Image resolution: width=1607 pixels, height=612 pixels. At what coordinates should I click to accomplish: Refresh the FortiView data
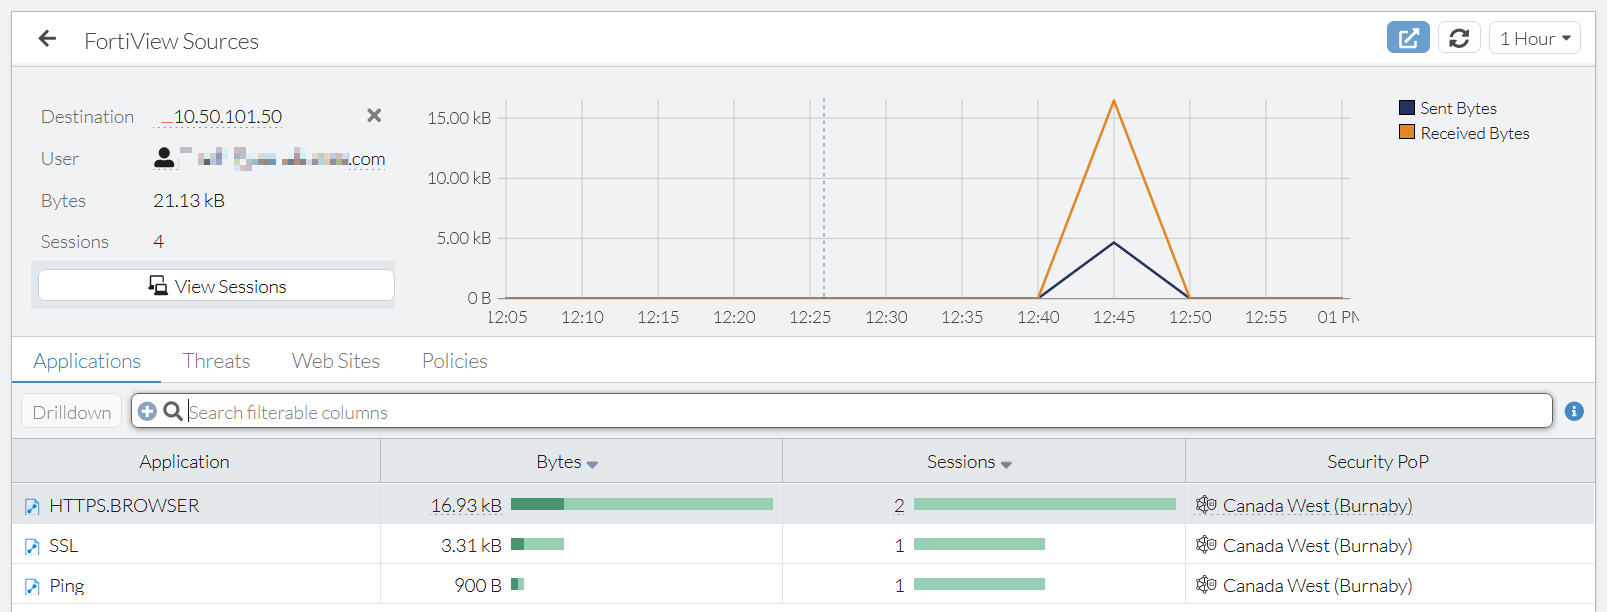coord(1459,38)
